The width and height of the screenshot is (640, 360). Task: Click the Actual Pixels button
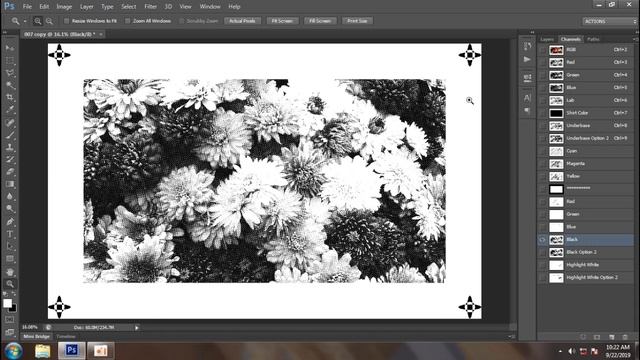coord(242,21)
